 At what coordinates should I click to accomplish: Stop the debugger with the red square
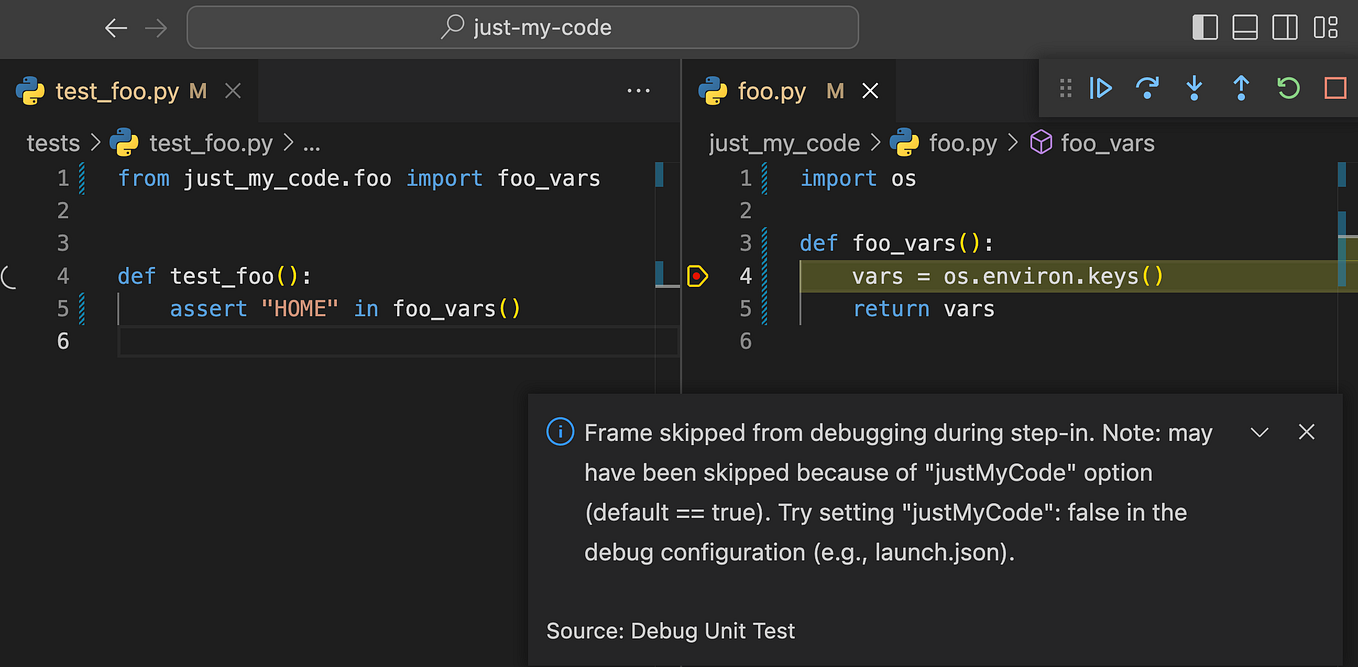(x=1334, y=88)
